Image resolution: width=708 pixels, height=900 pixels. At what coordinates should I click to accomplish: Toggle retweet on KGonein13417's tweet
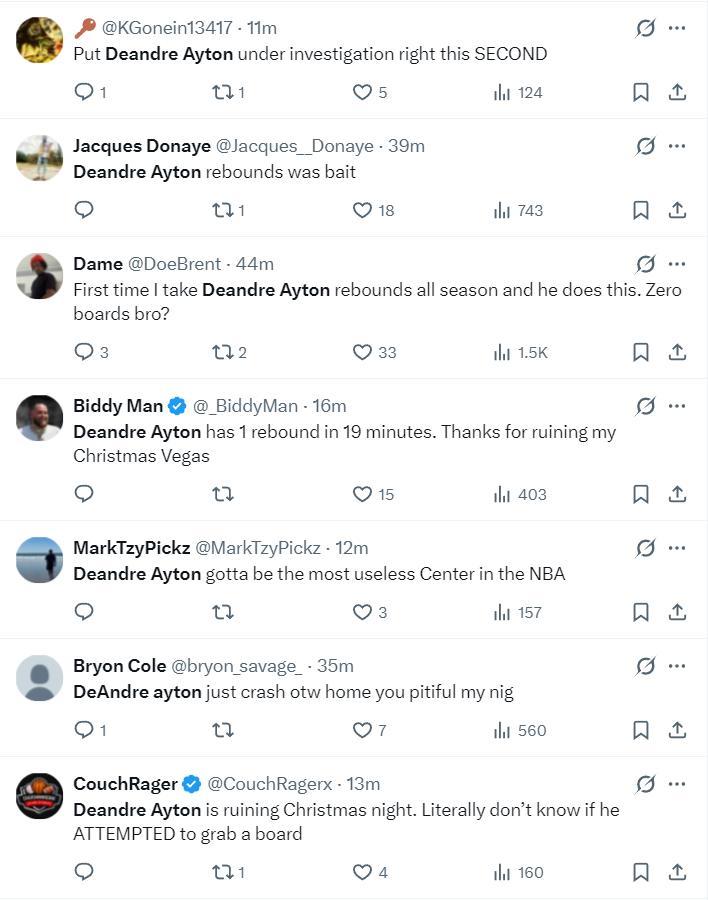coord(222,92)
